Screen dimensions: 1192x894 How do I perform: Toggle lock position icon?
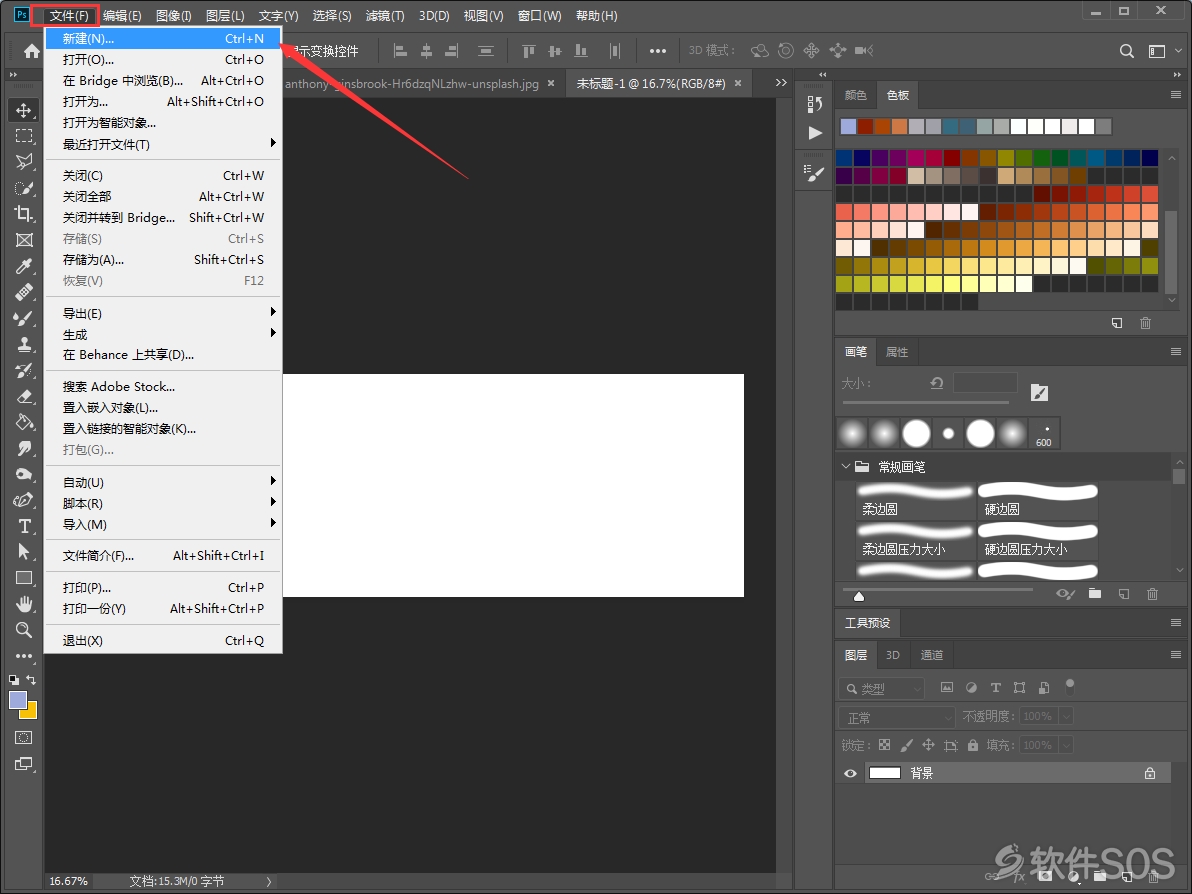[928, 745]
